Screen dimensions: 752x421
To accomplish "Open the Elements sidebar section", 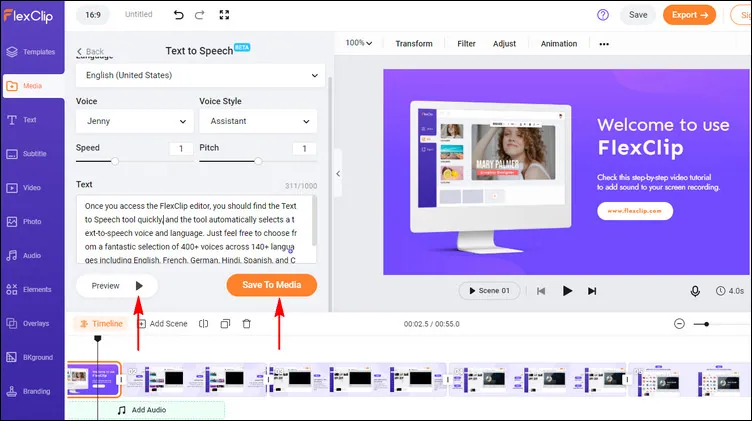I will (29, 290).
